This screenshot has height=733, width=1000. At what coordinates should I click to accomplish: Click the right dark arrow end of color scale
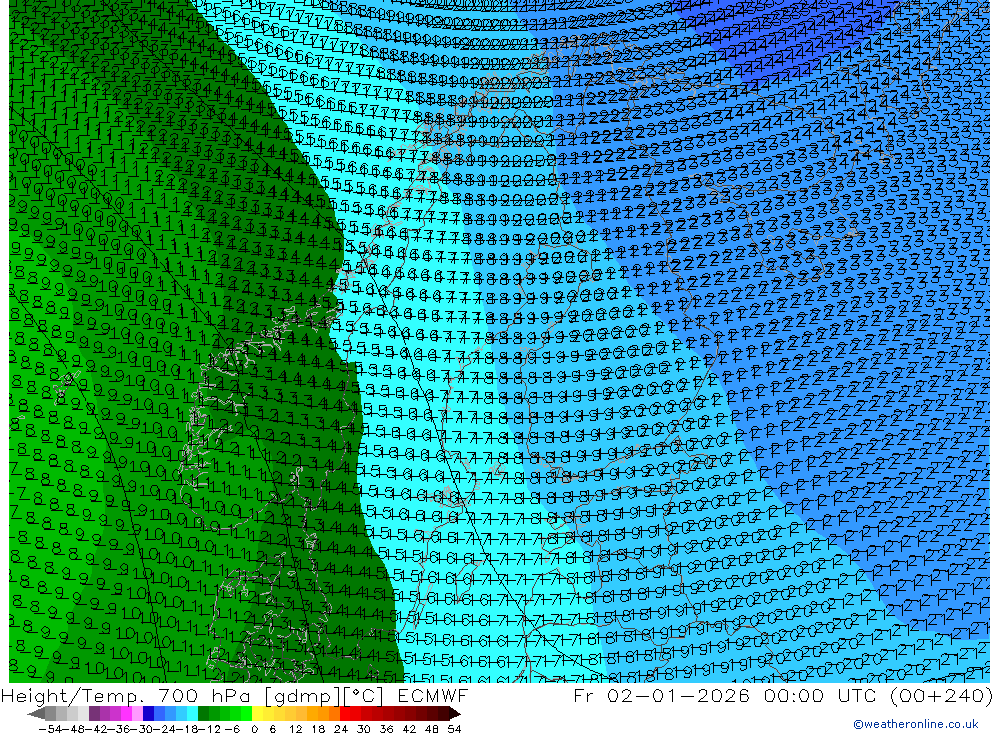point(455,714)
